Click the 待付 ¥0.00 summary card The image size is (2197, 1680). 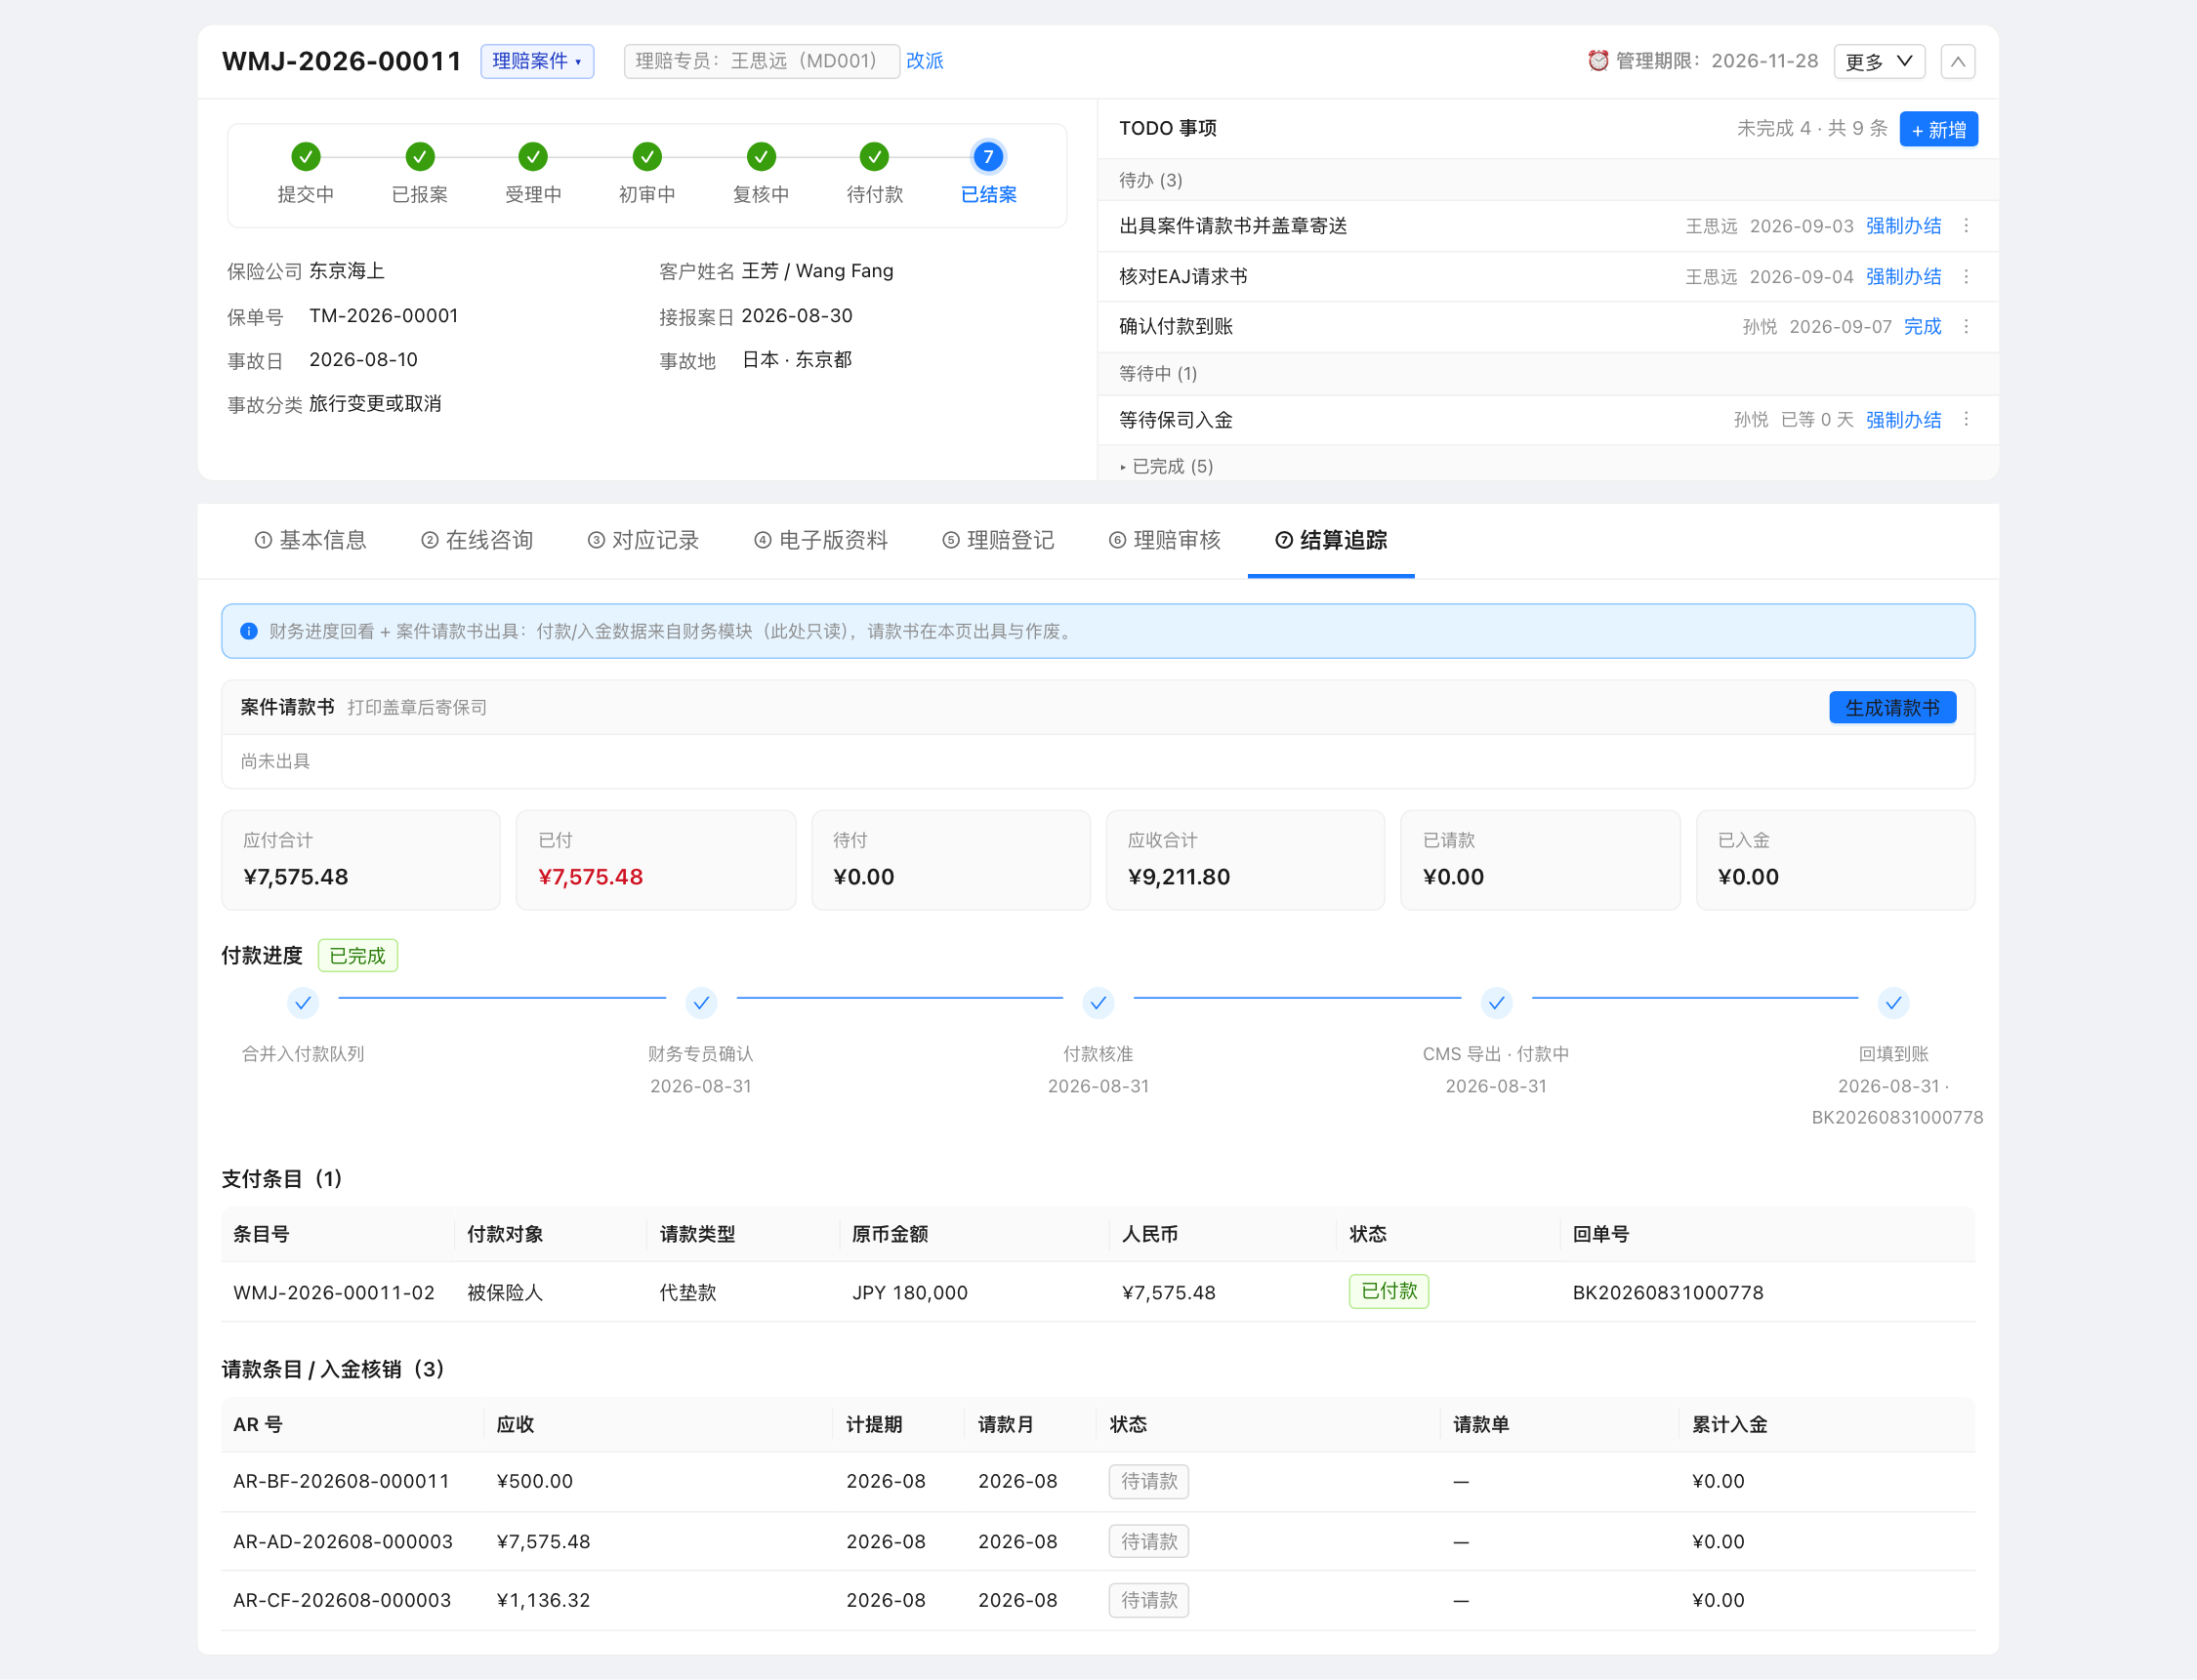950,860
